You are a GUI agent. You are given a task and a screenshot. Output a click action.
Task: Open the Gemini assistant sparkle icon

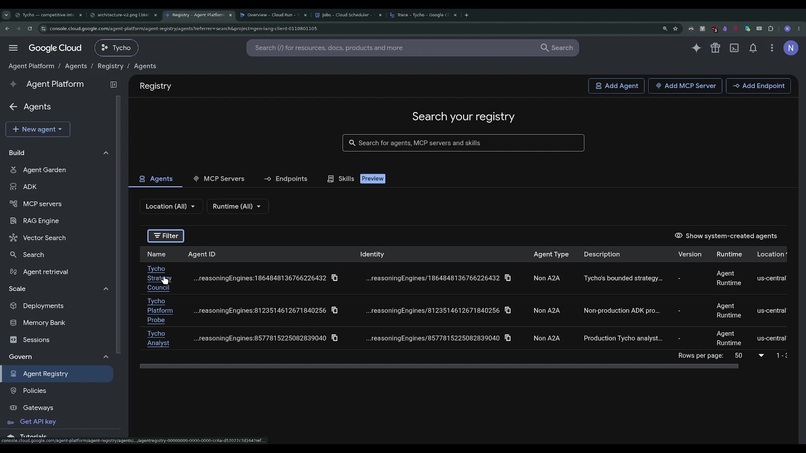click(x=696, y=48)
